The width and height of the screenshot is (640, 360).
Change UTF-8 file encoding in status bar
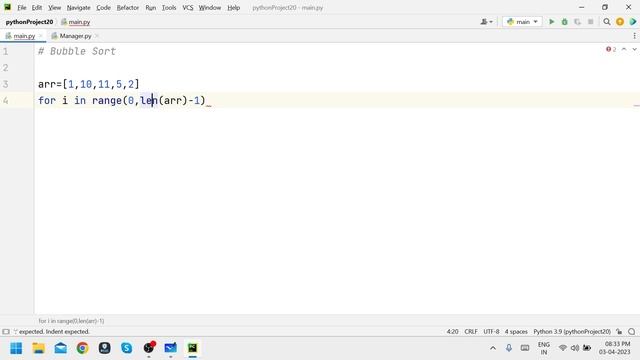click(491, 331)
